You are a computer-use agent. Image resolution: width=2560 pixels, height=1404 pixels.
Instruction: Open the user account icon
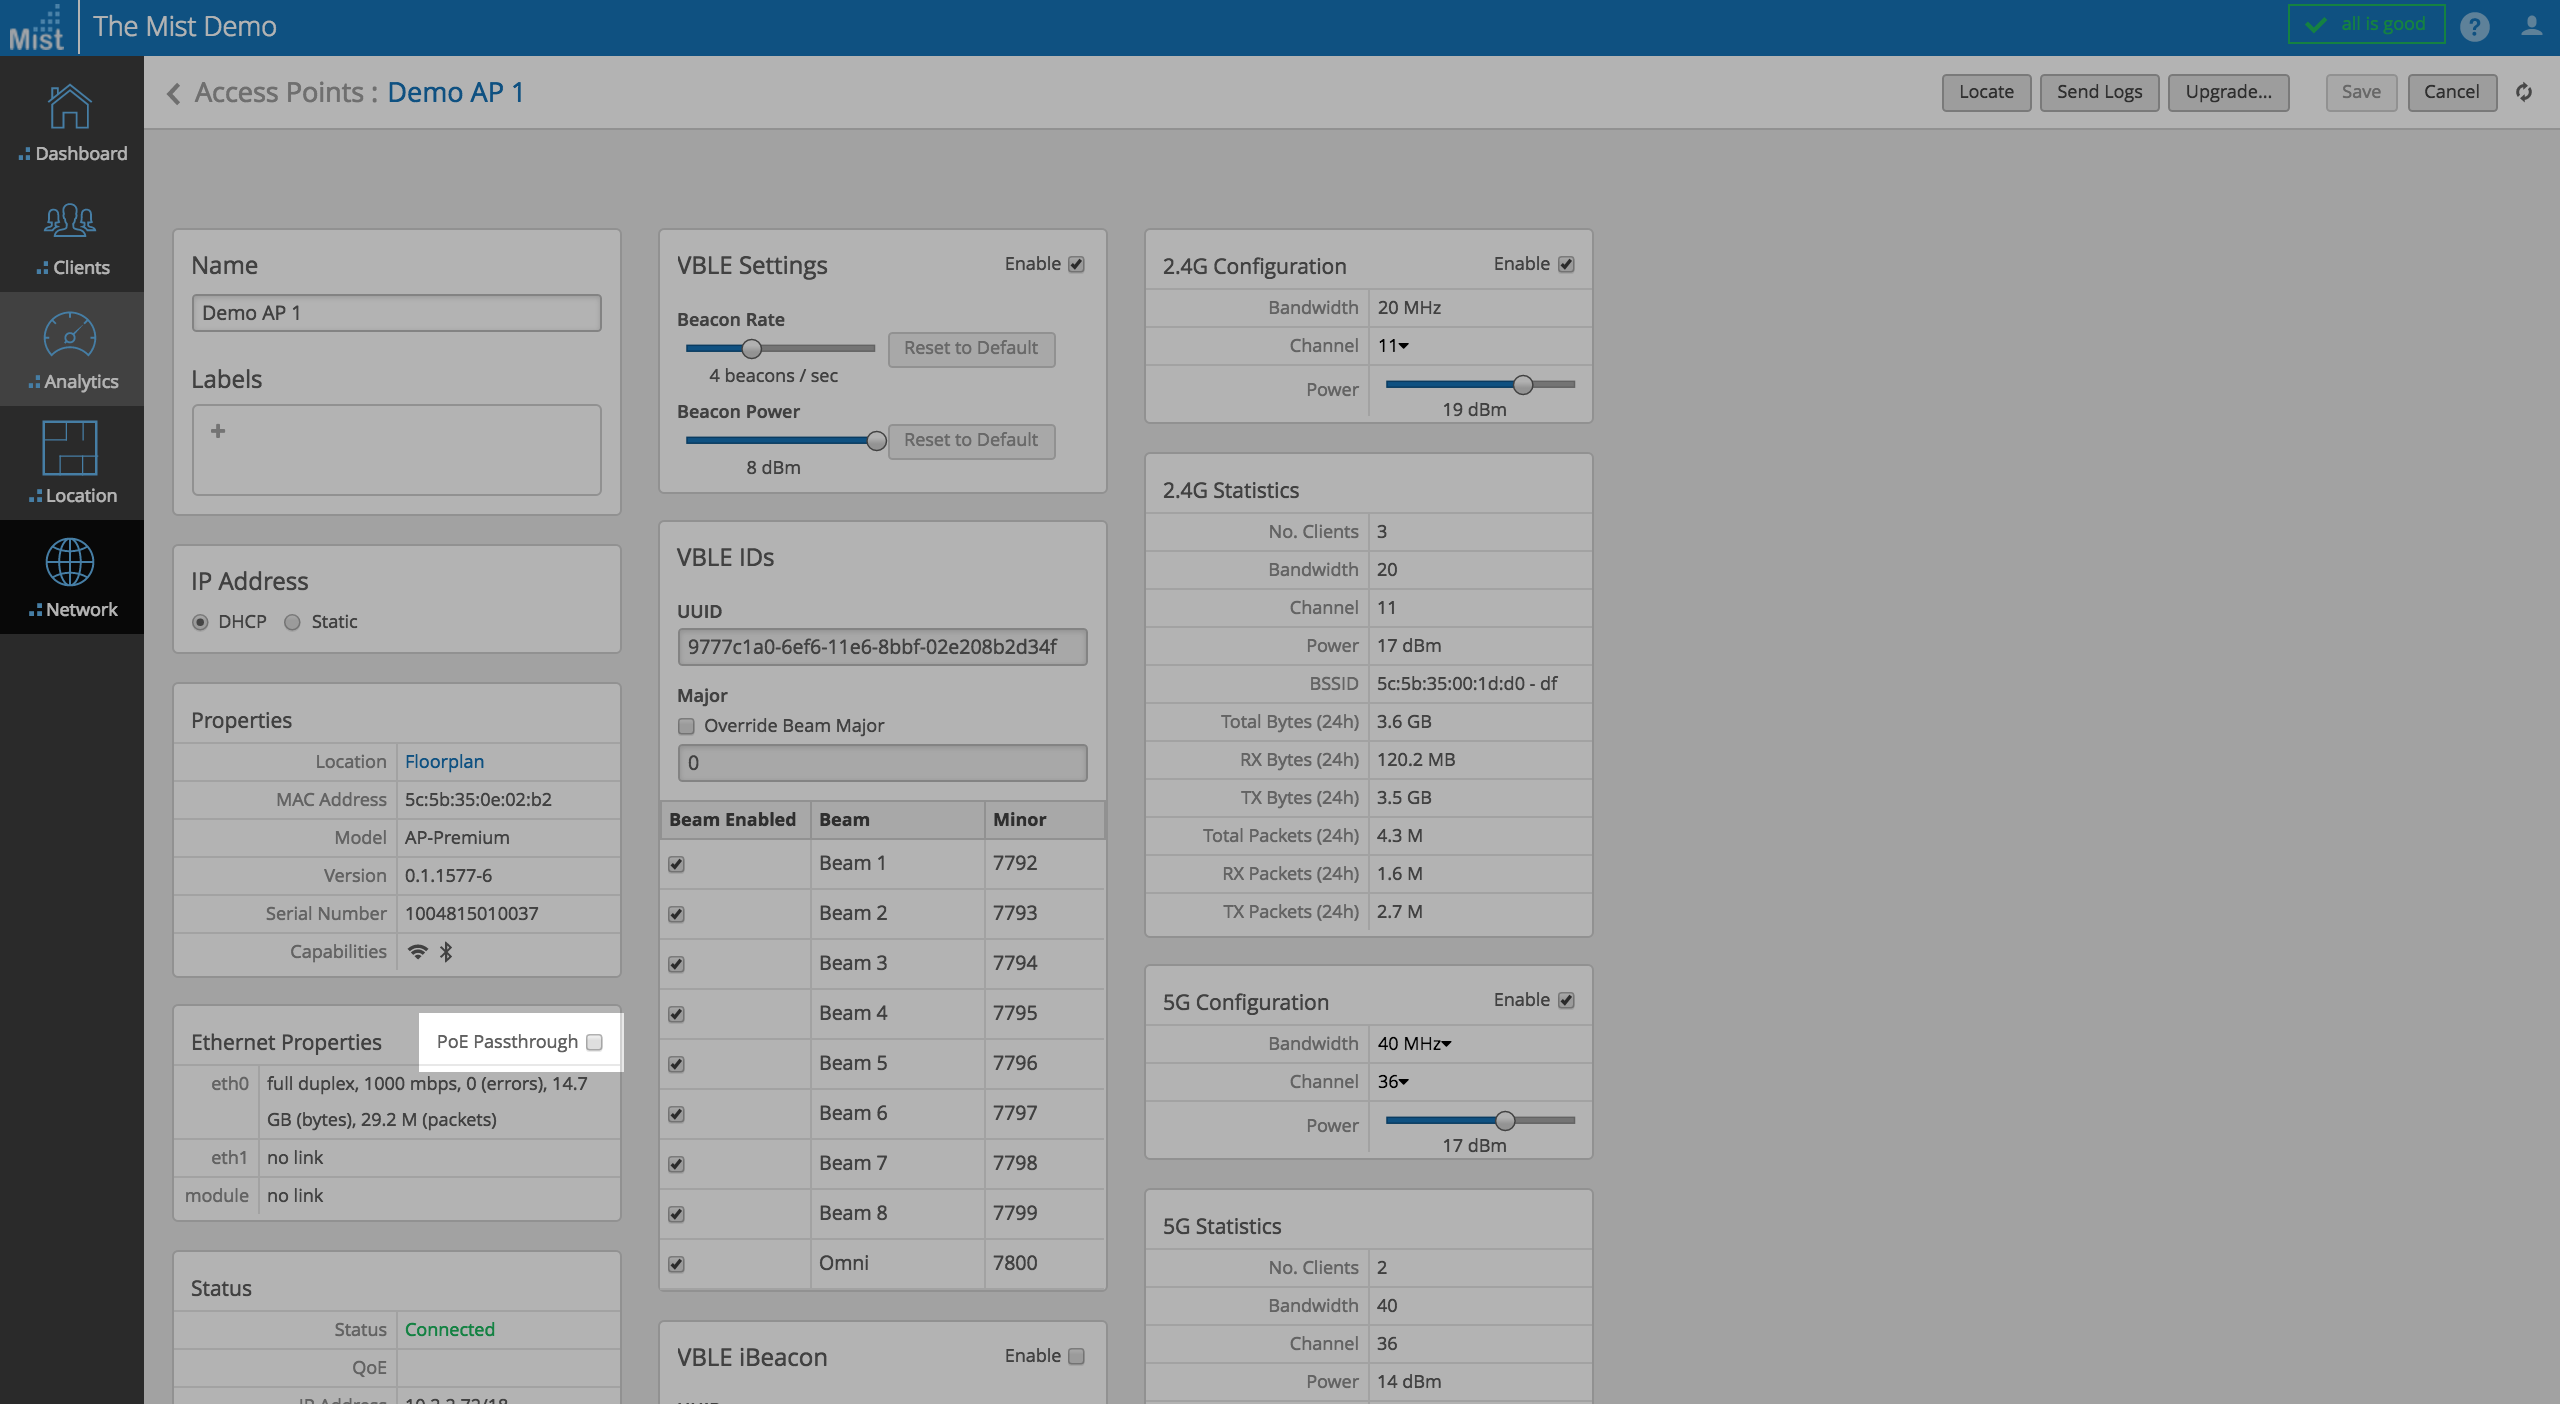click(2531, 26)
